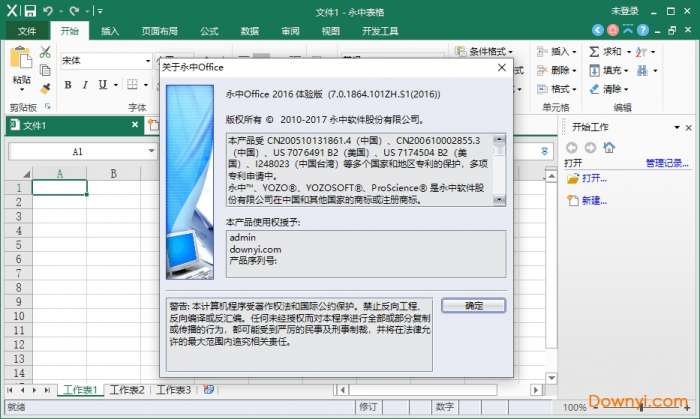The height and width of the screenshot is (419, 700).
Task: Click the Redo arrow icon
Action: pyautogui.click(x=74, y=11)
